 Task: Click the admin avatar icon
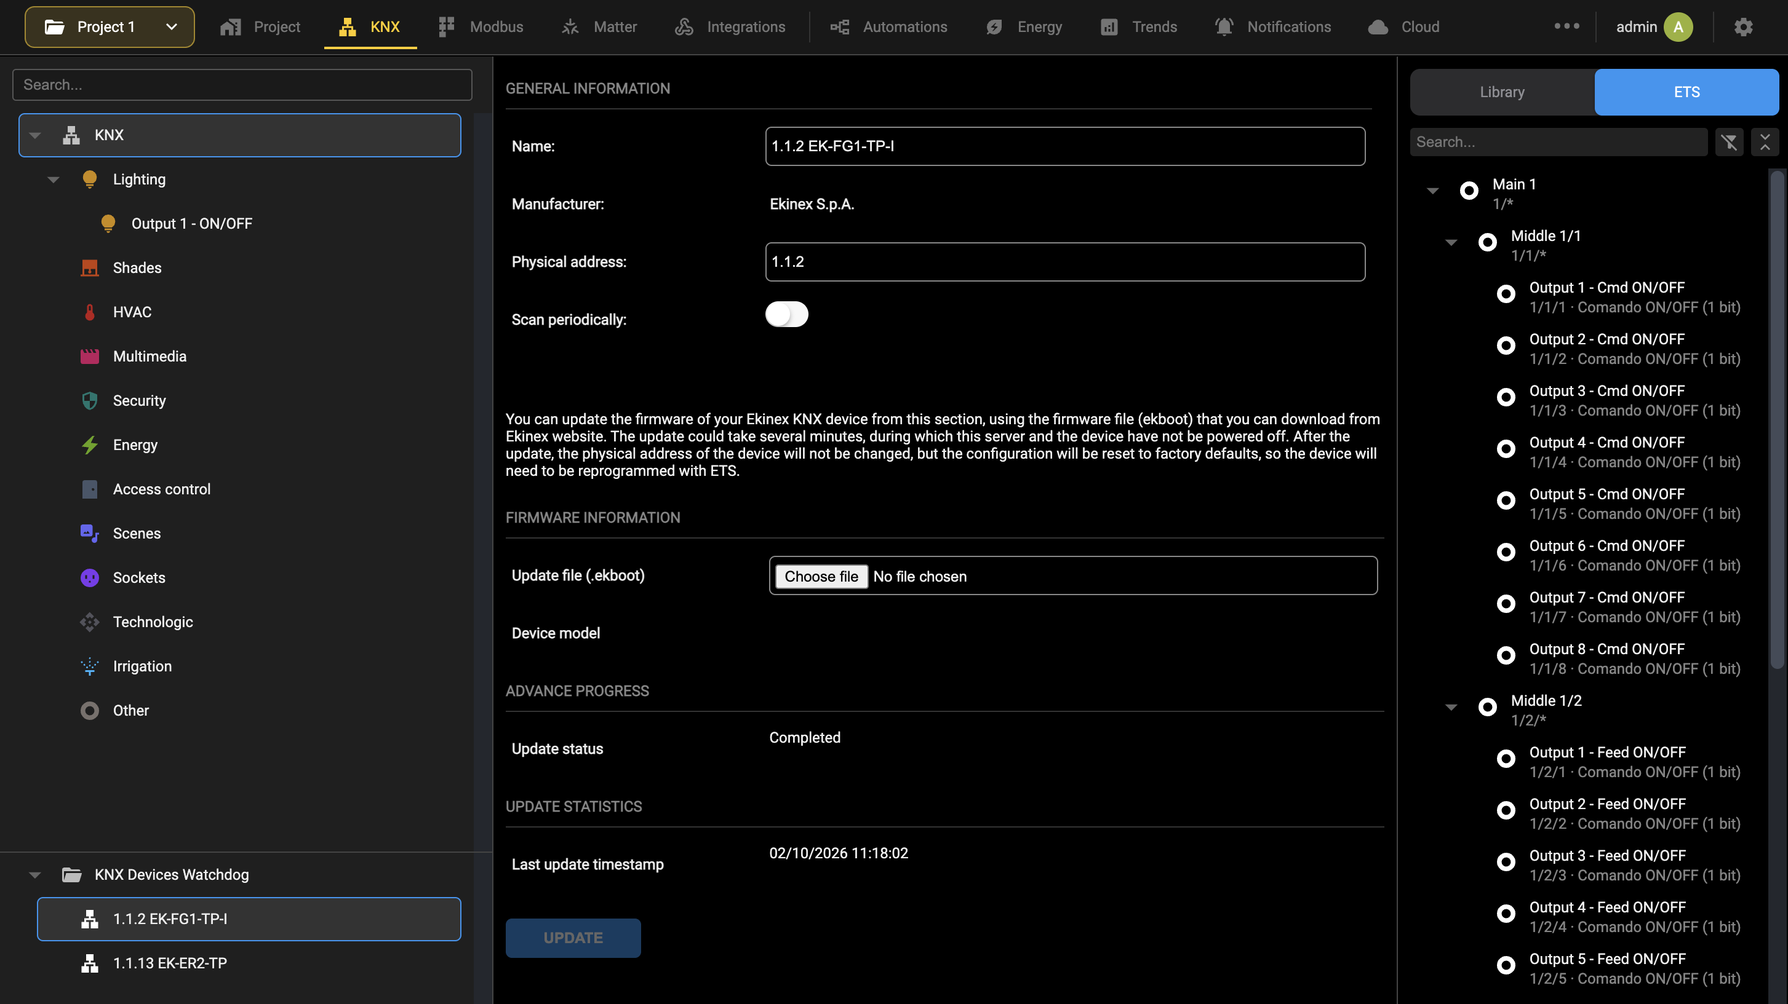[1678, 27]
